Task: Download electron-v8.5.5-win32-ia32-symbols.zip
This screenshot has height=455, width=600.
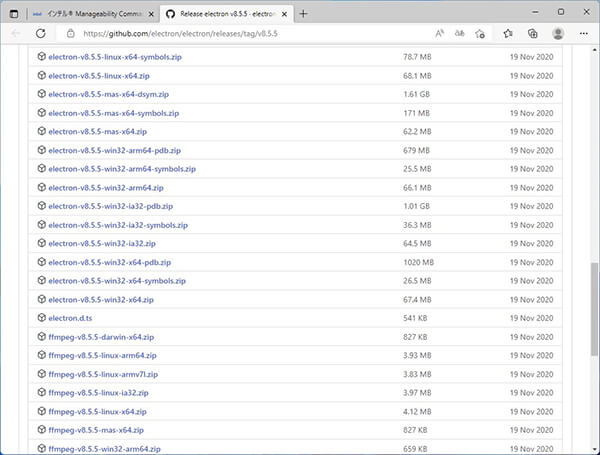Action: (x=118, y=225)
